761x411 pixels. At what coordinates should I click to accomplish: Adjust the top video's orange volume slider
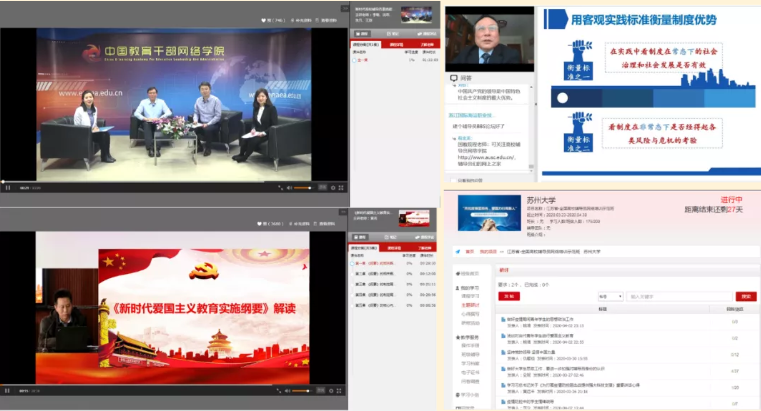pos(303,187)
